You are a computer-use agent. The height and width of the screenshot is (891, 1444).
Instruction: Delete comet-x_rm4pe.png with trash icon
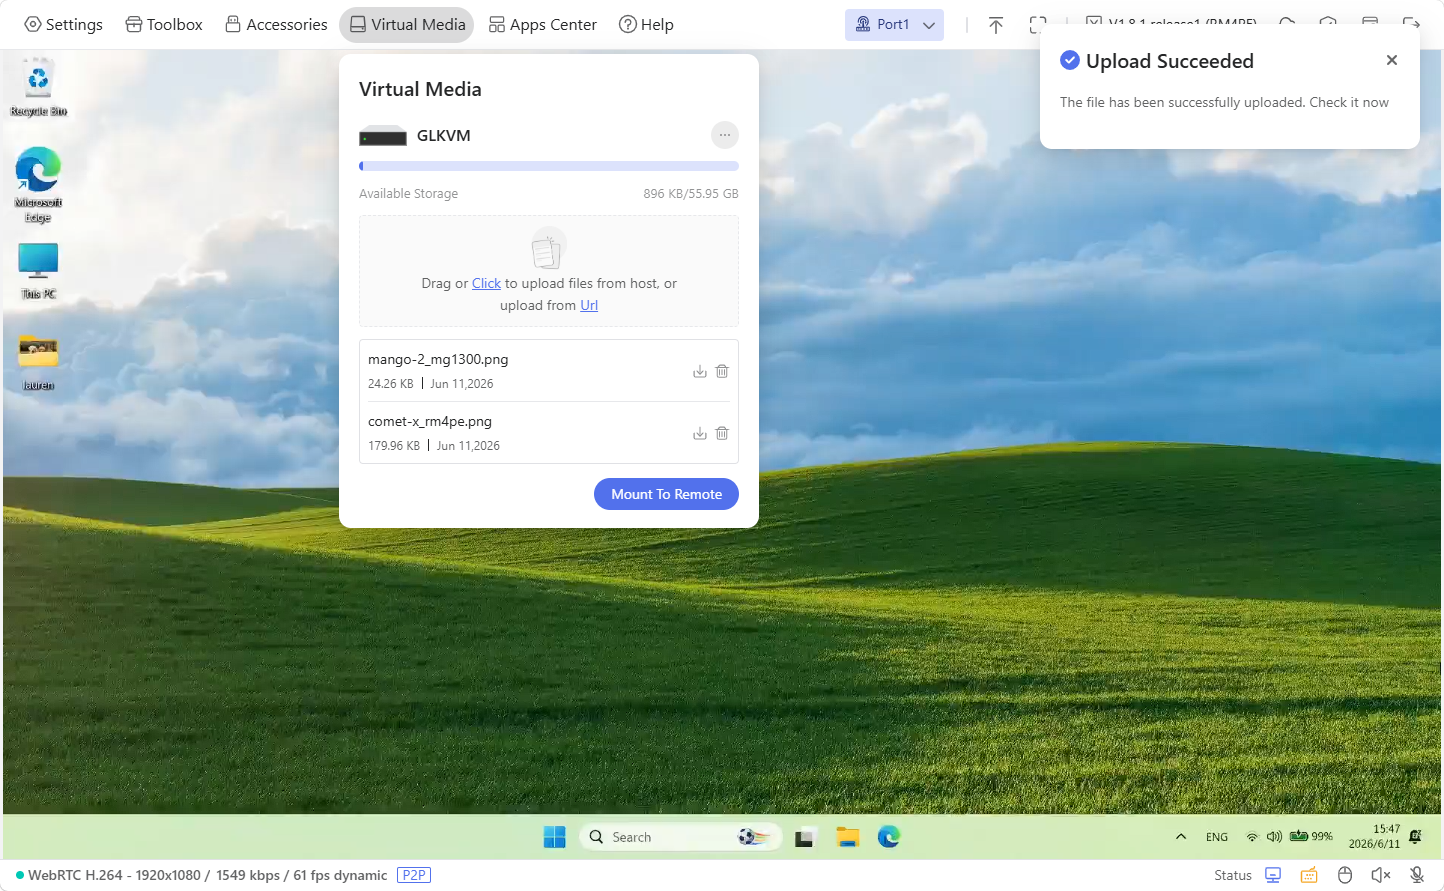(722, 433)
